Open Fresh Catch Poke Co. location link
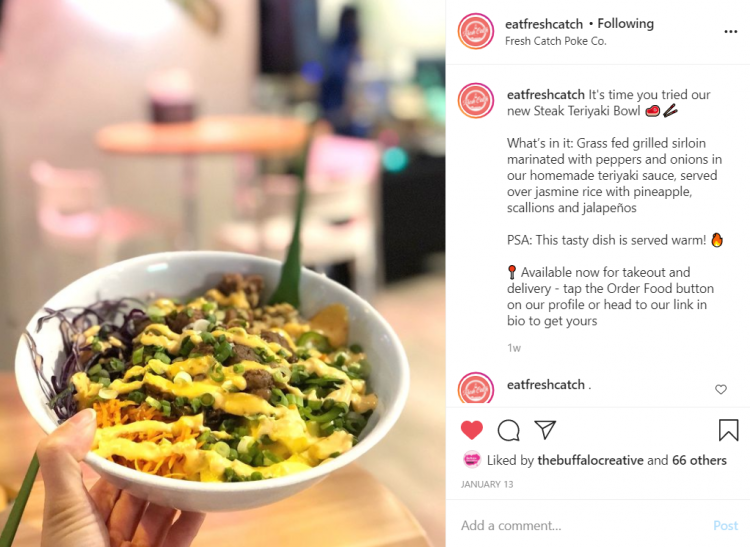The image size is (750, 547). click(555, 41)
